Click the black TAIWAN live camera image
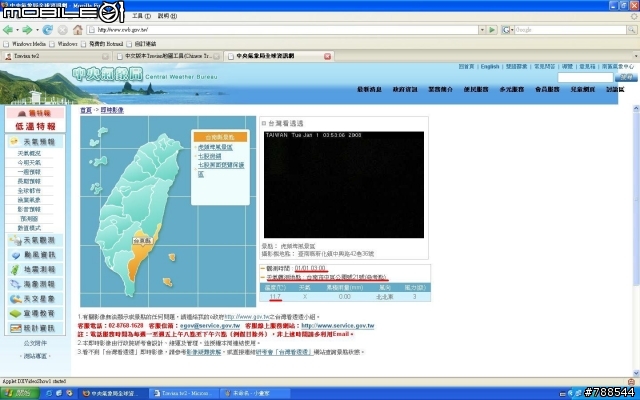Image resolution: width=640 pixels, height=400 pixels. click(344, 185)
